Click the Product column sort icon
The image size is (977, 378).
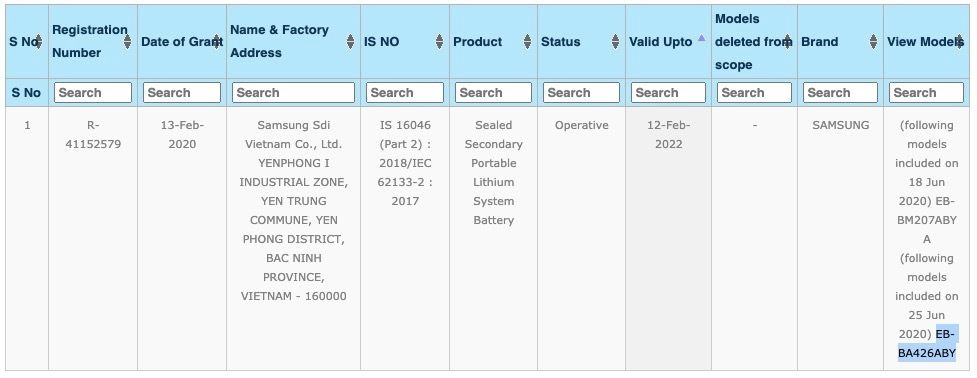click(528, 42)
